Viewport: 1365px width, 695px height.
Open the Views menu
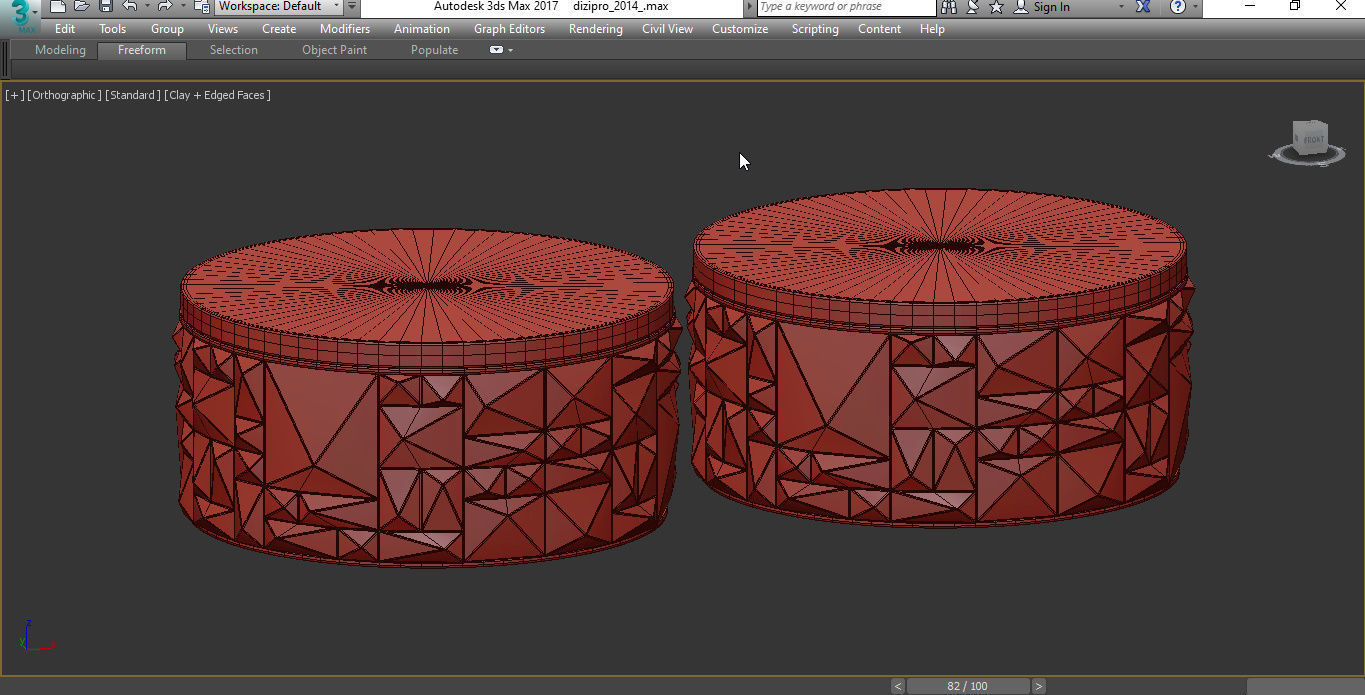(x=223, y=29)
